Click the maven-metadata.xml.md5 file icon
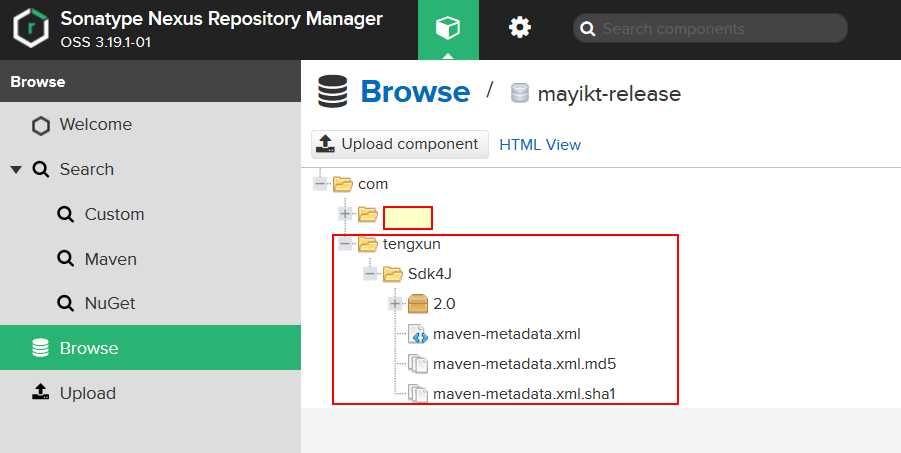The image size is (901, 453). pyautogui.click(x=418, y=364)
